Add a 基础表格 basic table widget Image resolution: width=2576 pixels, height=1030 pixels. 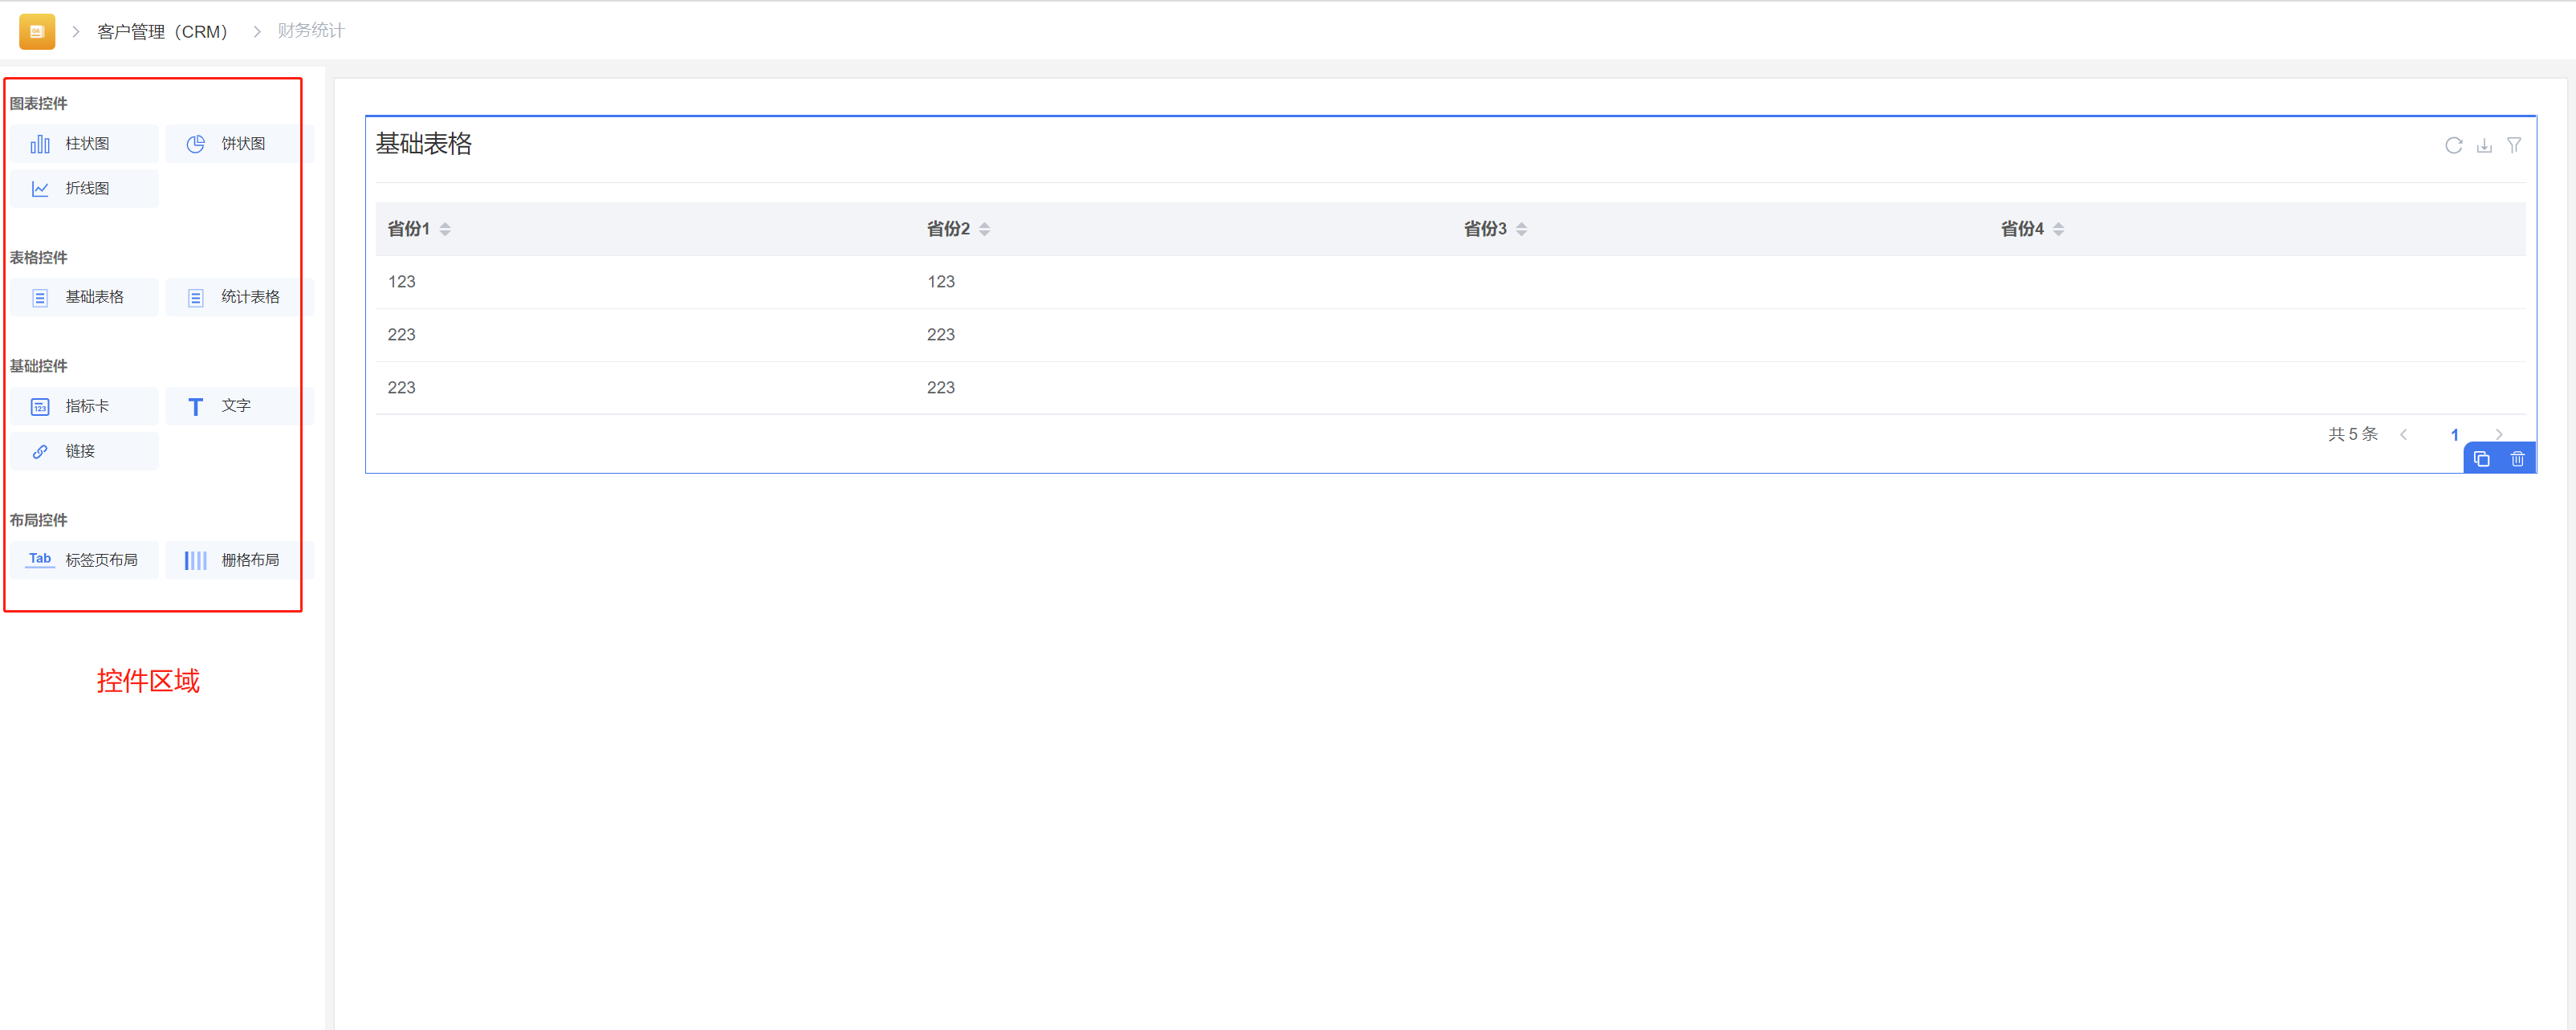[86, 298]
